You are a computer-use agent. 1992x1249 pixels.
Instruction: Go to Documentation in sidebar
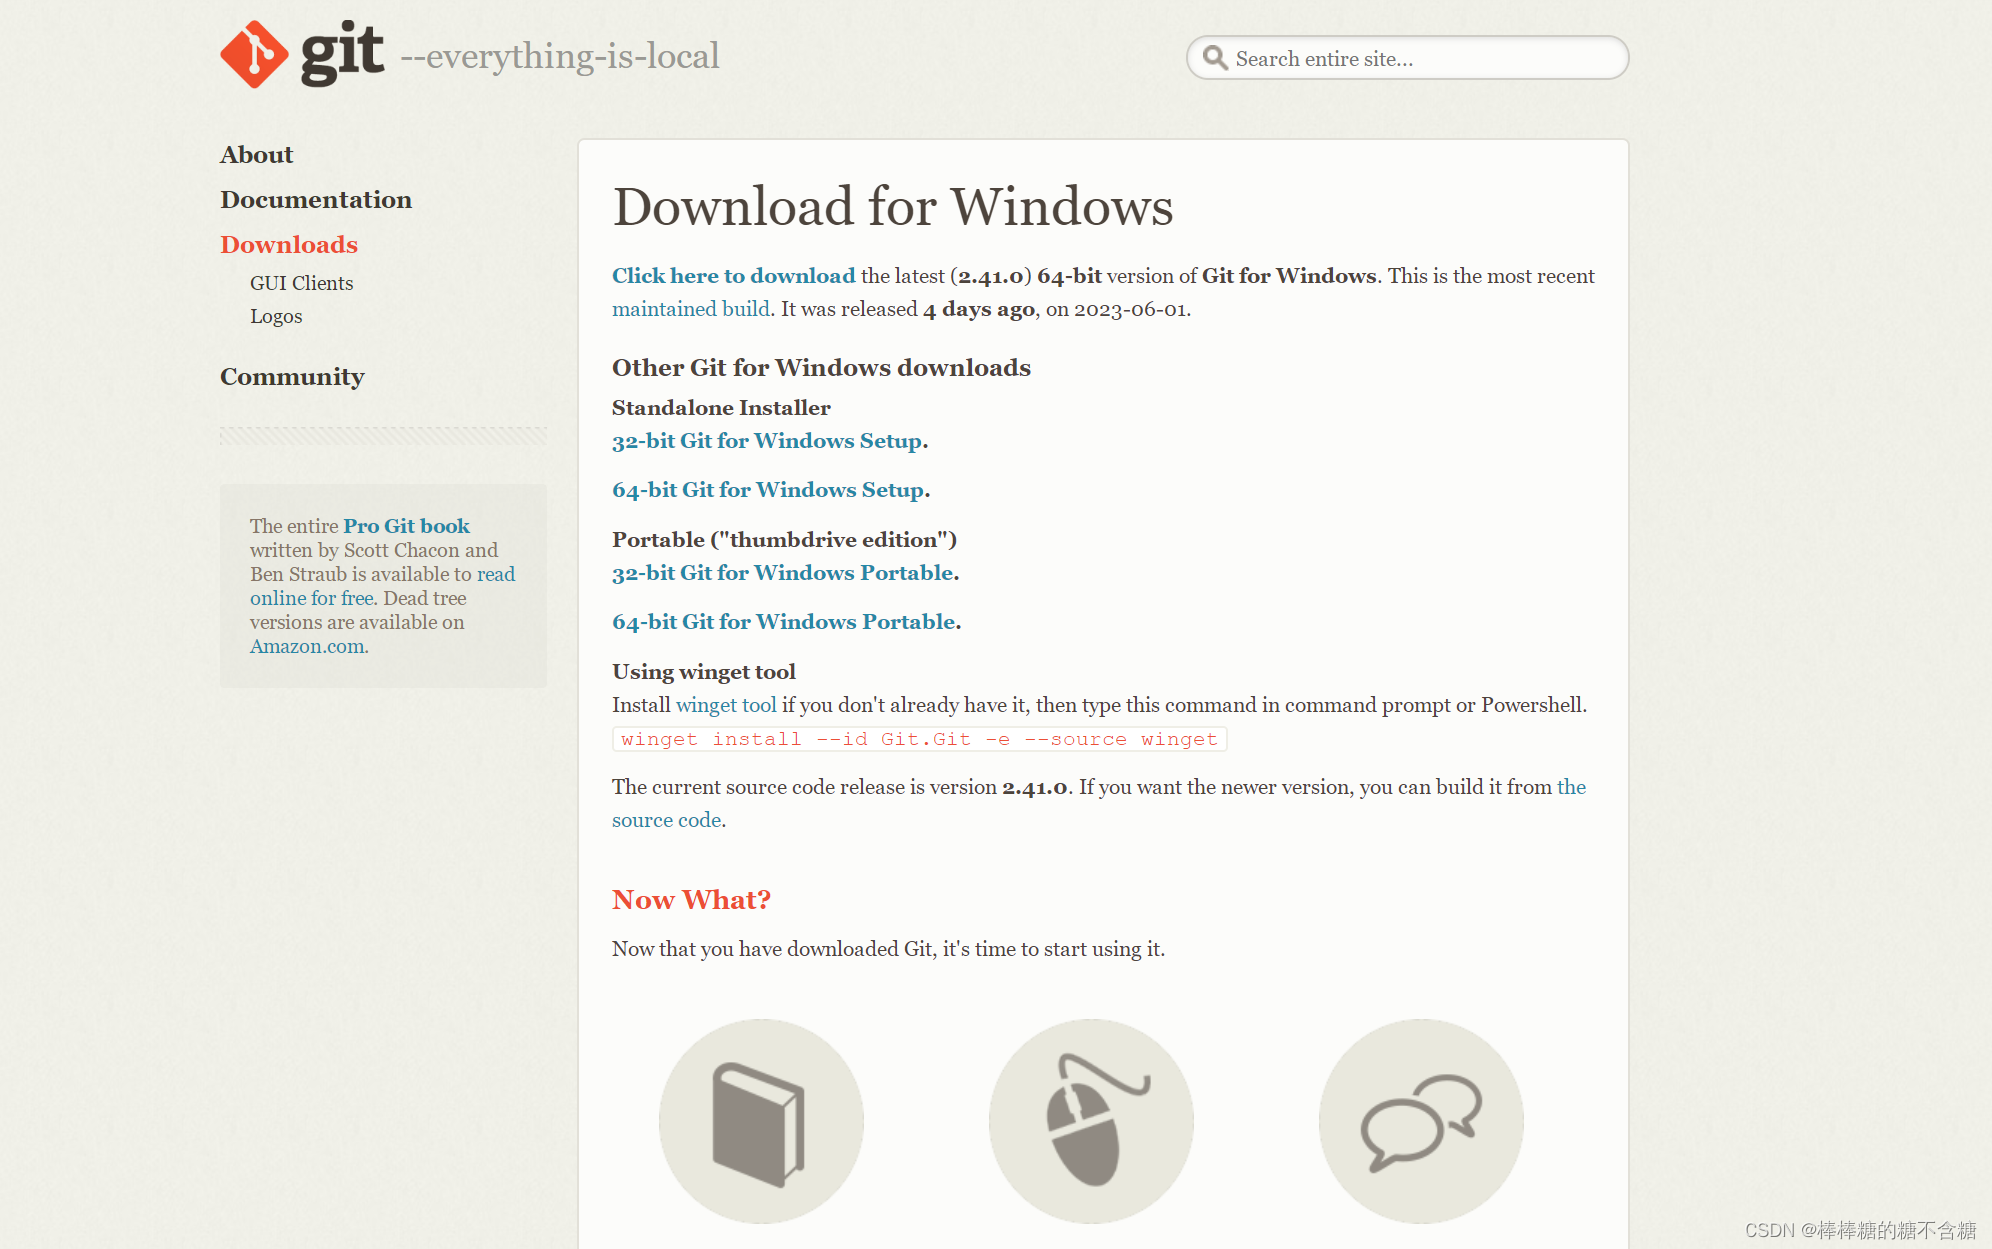(316, 200)
